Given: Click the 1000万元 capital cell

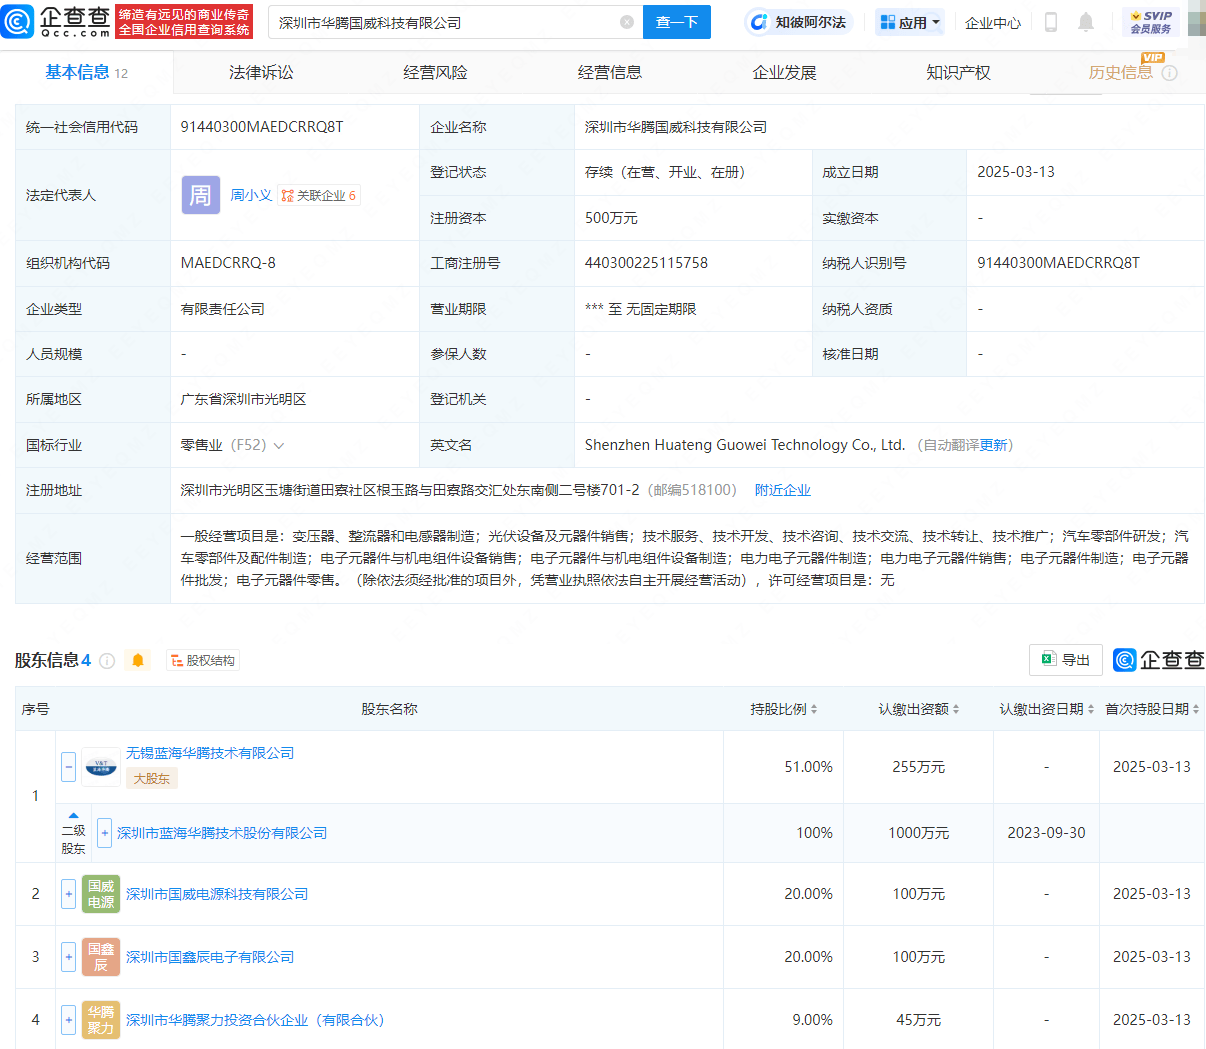Looking at the screenshot, I should [x=918, y=833].
